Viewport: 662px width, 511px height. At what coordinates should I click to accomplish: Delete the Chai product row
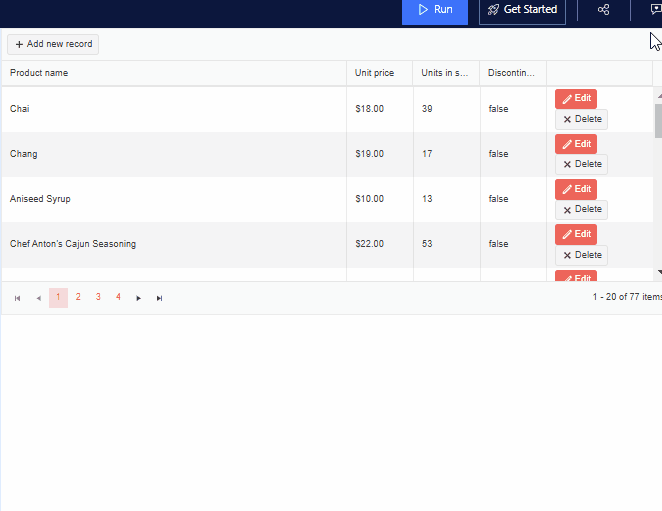point(581,119)
